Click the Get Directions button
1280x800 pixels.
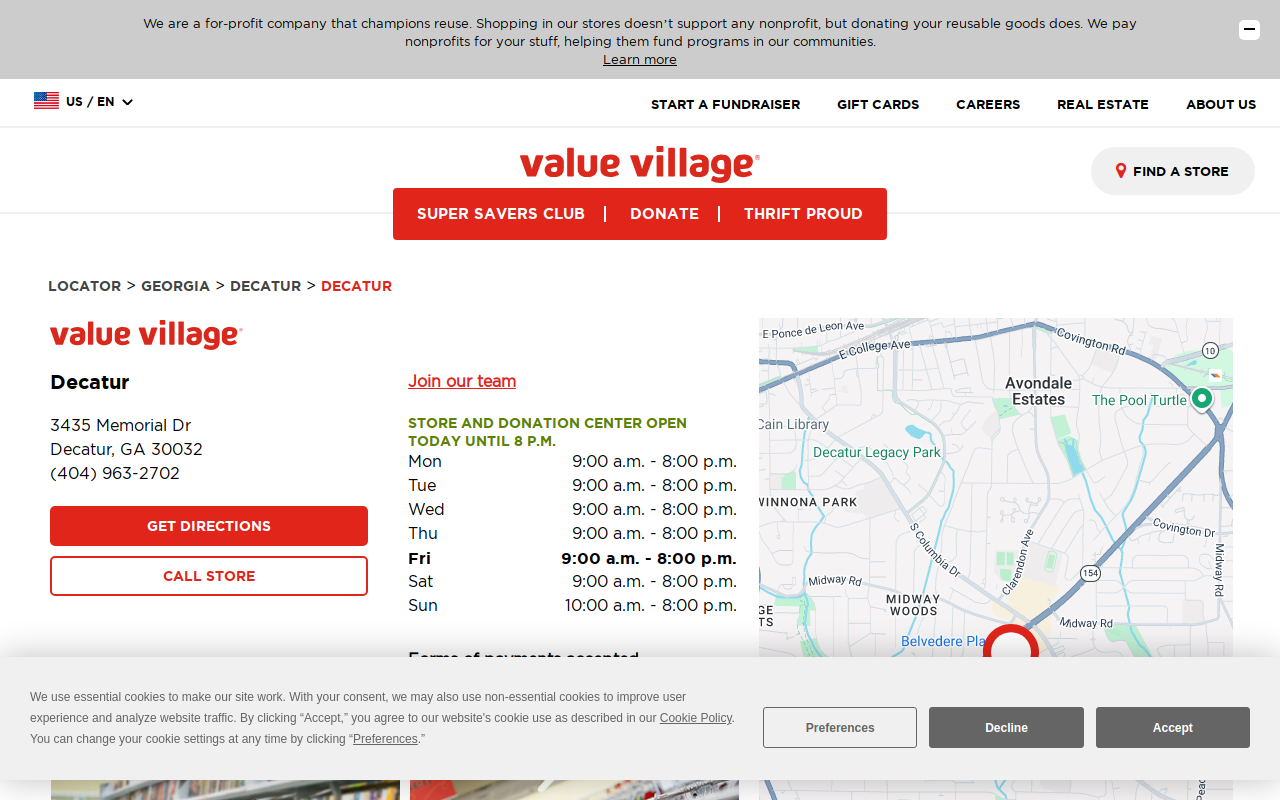[x=209, y=526]
